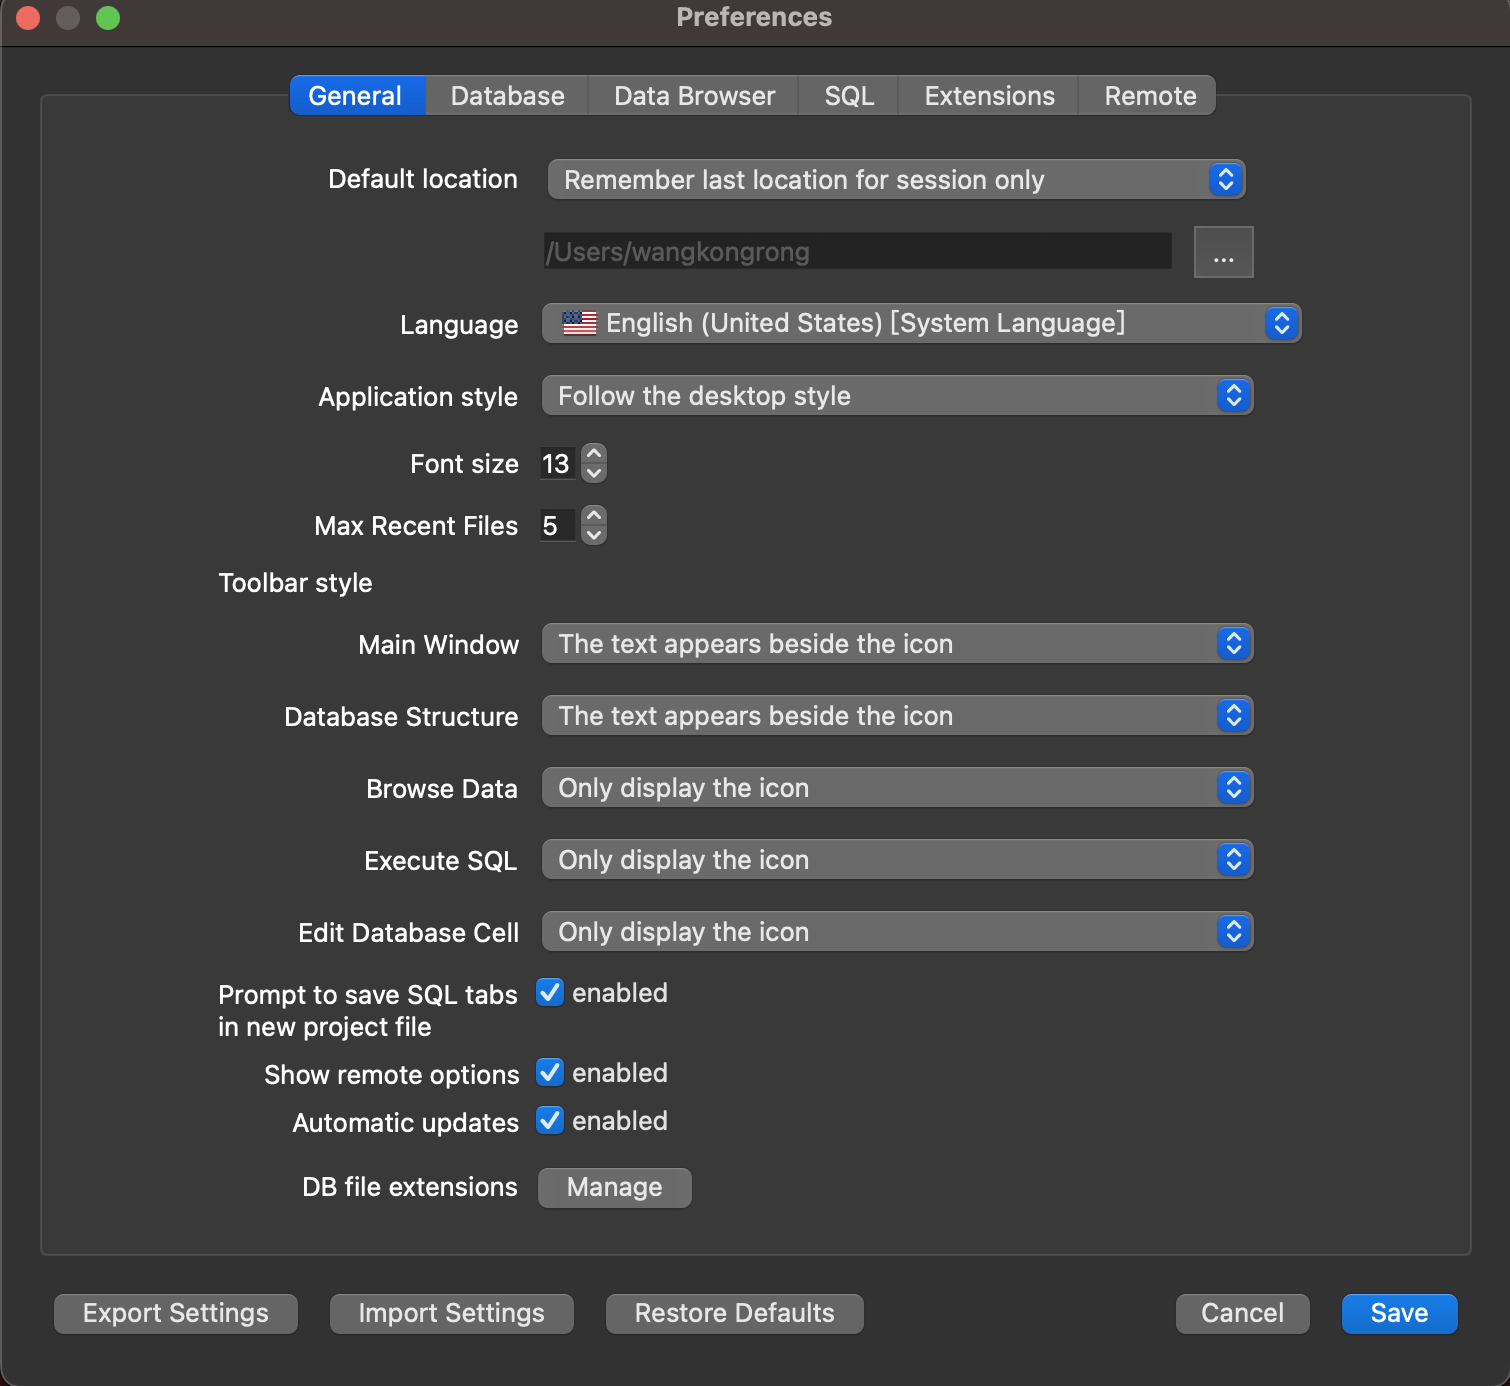Image resolution: width=1510 pixels, height=1386 pixels.
Task: Disable Automatic updates
Action: click(x=549, y=1120)
